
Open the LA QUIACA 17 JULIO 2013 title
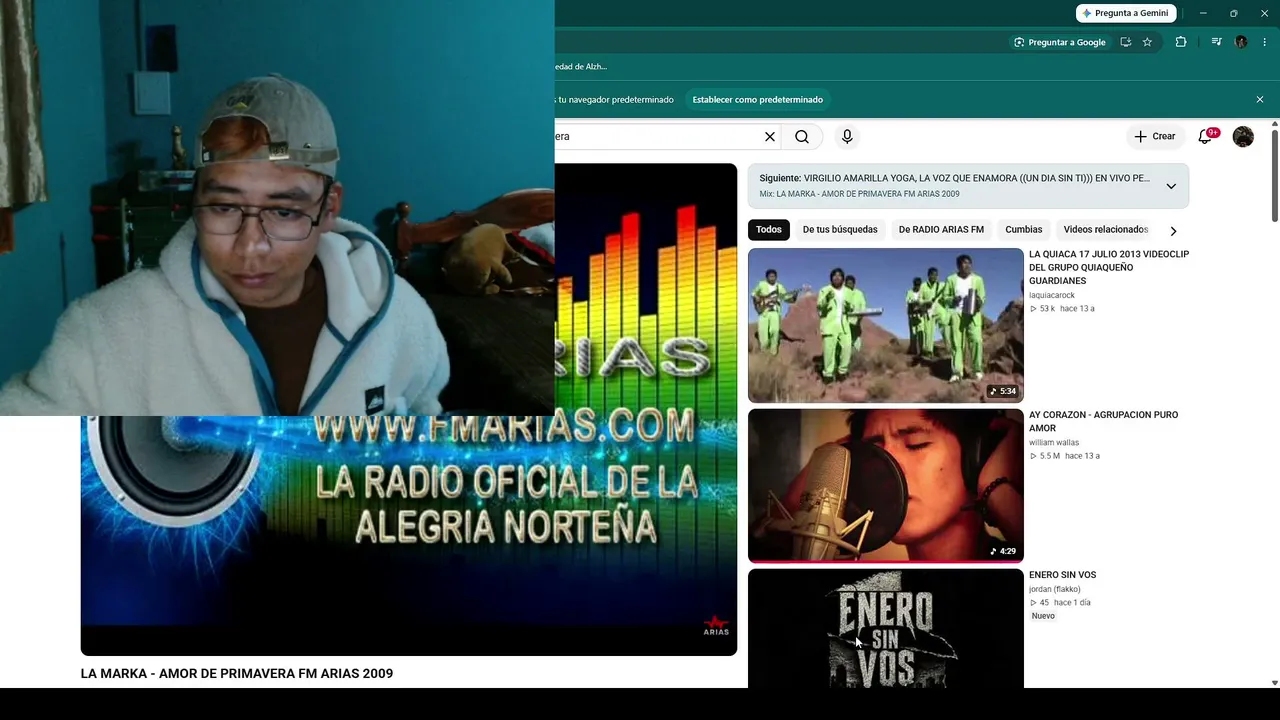(1109, 268)
